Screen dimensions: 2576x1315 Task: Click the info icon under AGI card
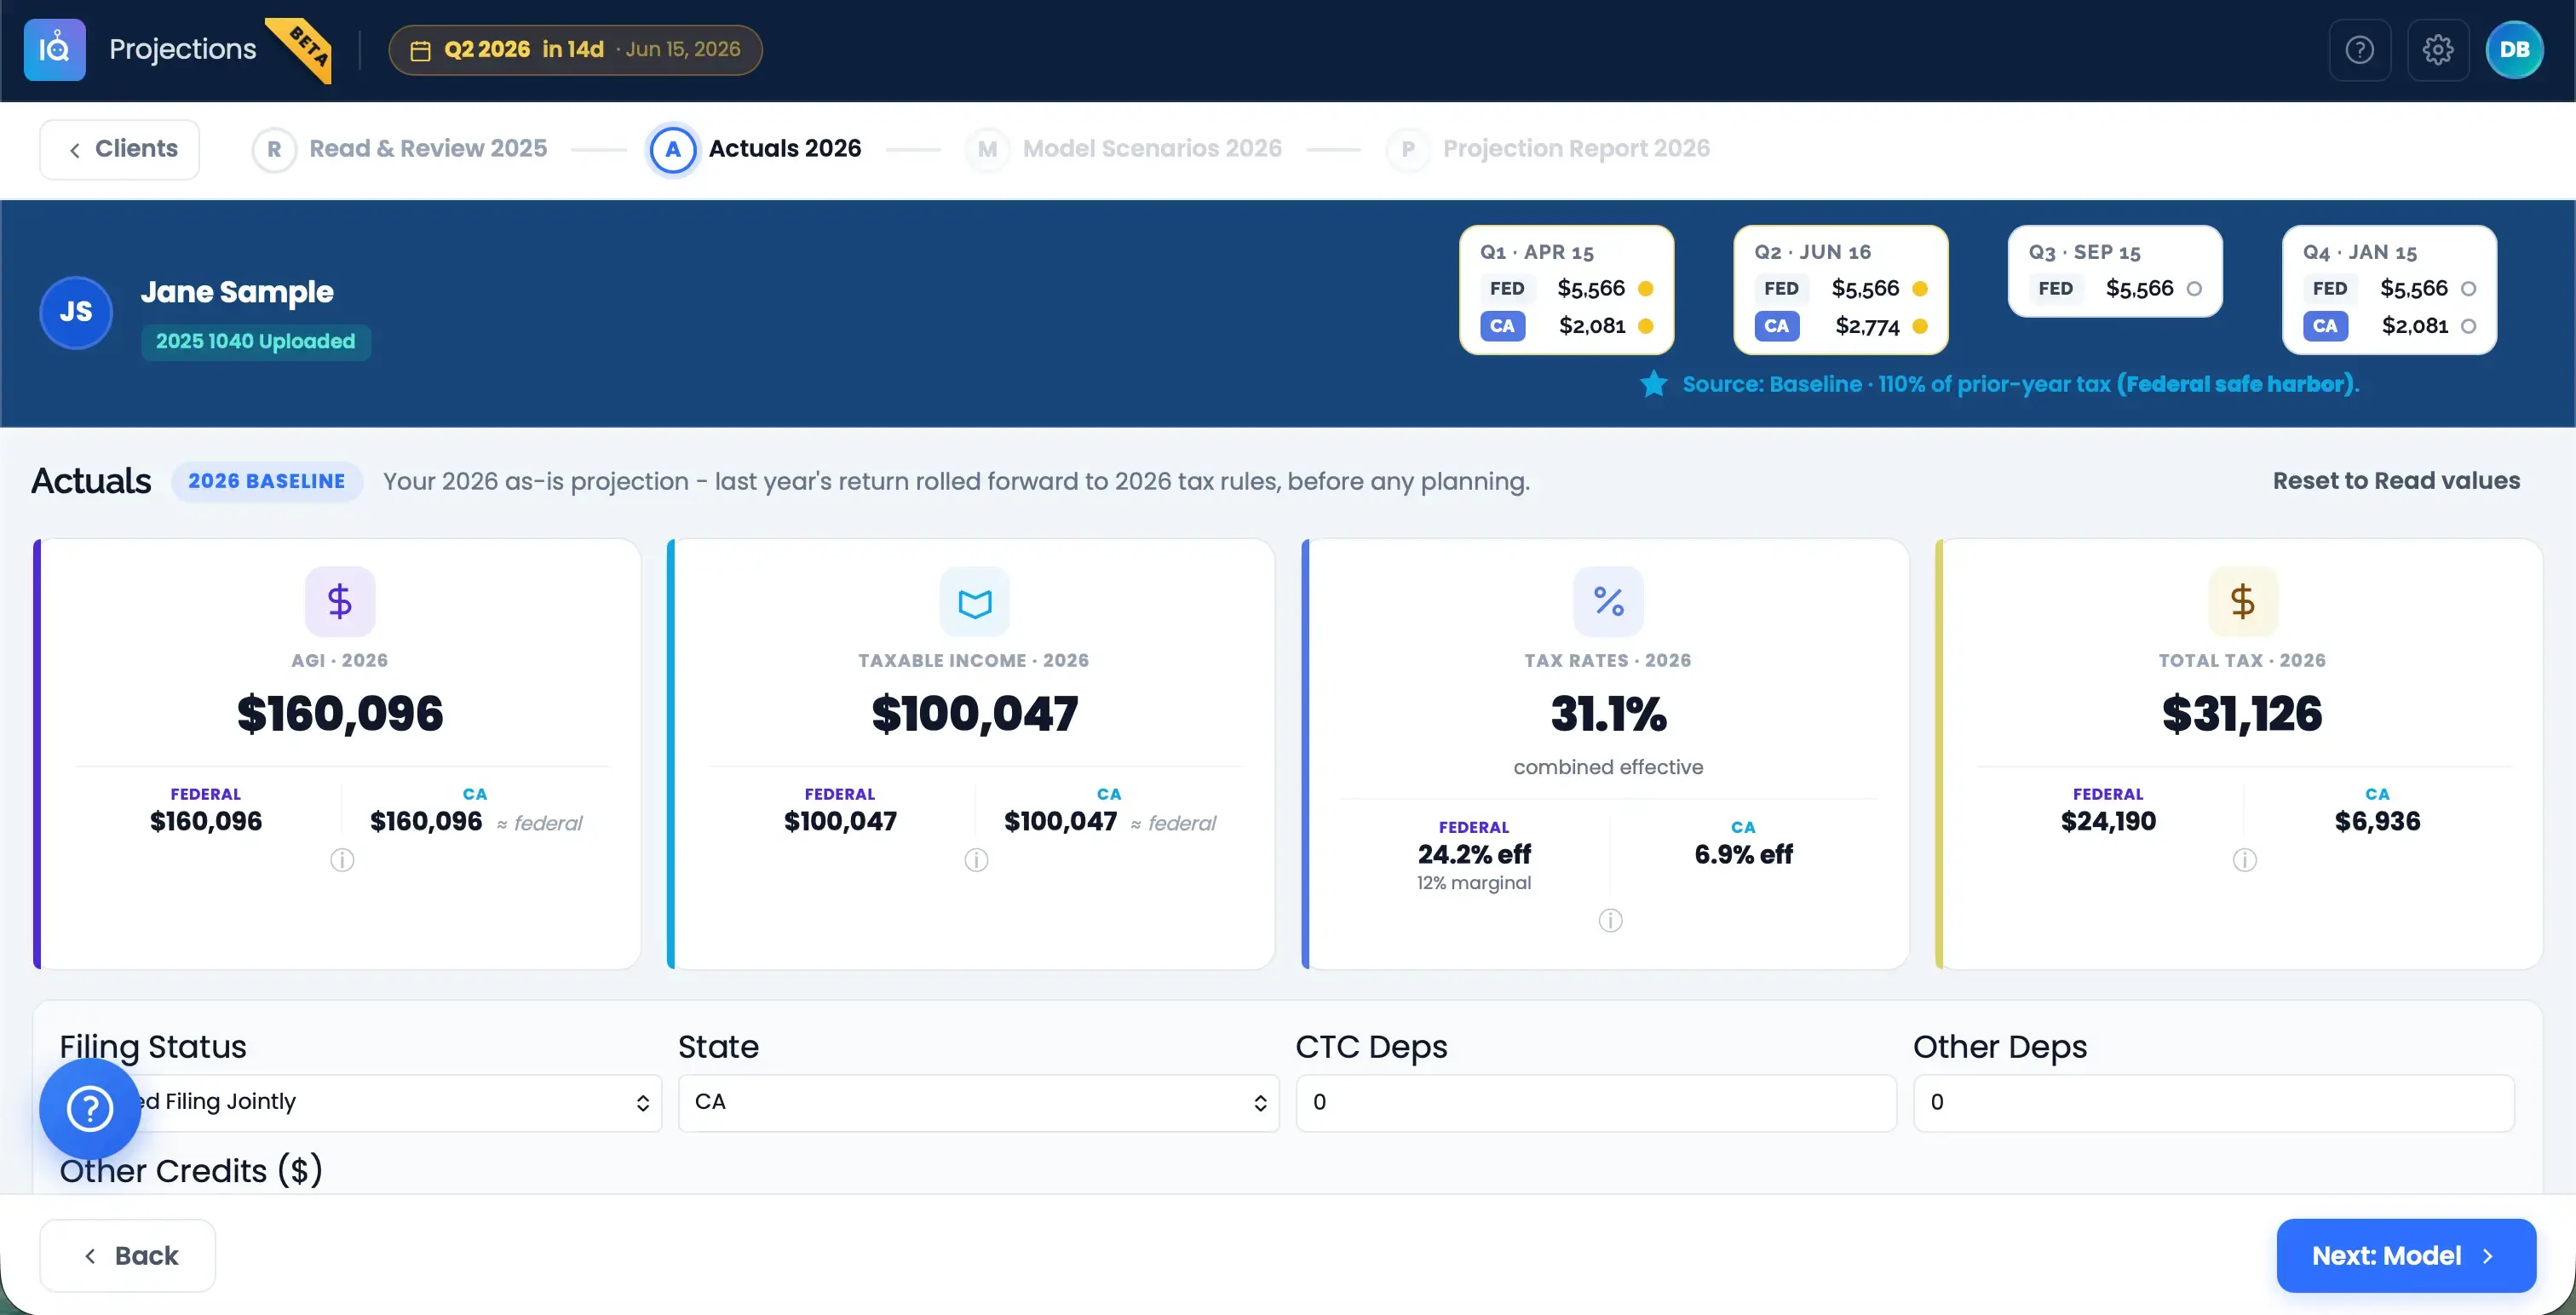342,860
